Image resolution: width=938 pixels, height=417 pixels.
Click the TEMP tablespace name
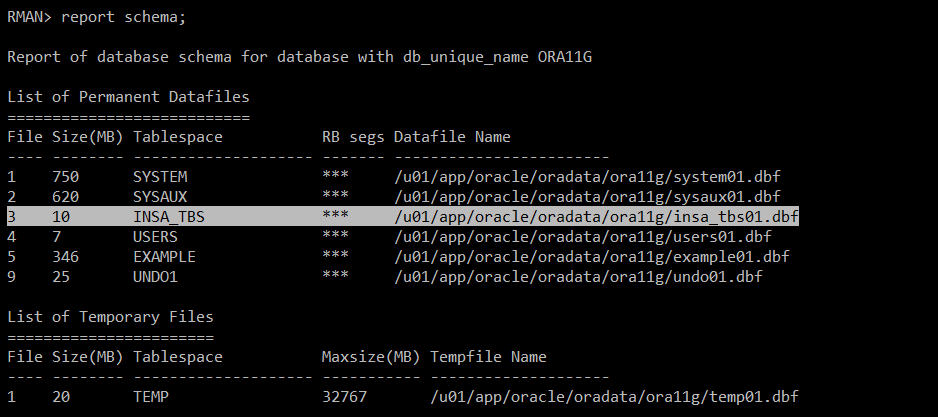tap(151, 397)
